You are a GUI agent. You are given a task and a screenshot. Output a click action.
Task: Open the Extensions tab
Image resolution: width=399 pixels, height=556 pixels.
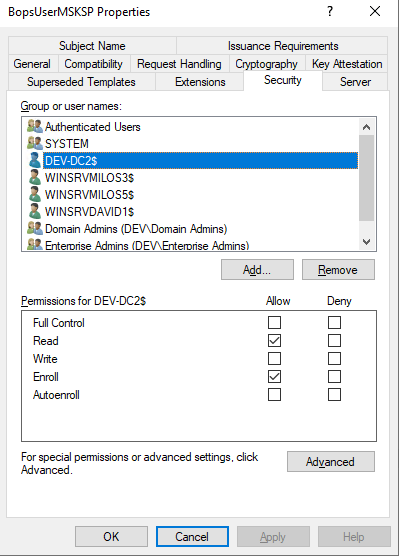(200, 82)
